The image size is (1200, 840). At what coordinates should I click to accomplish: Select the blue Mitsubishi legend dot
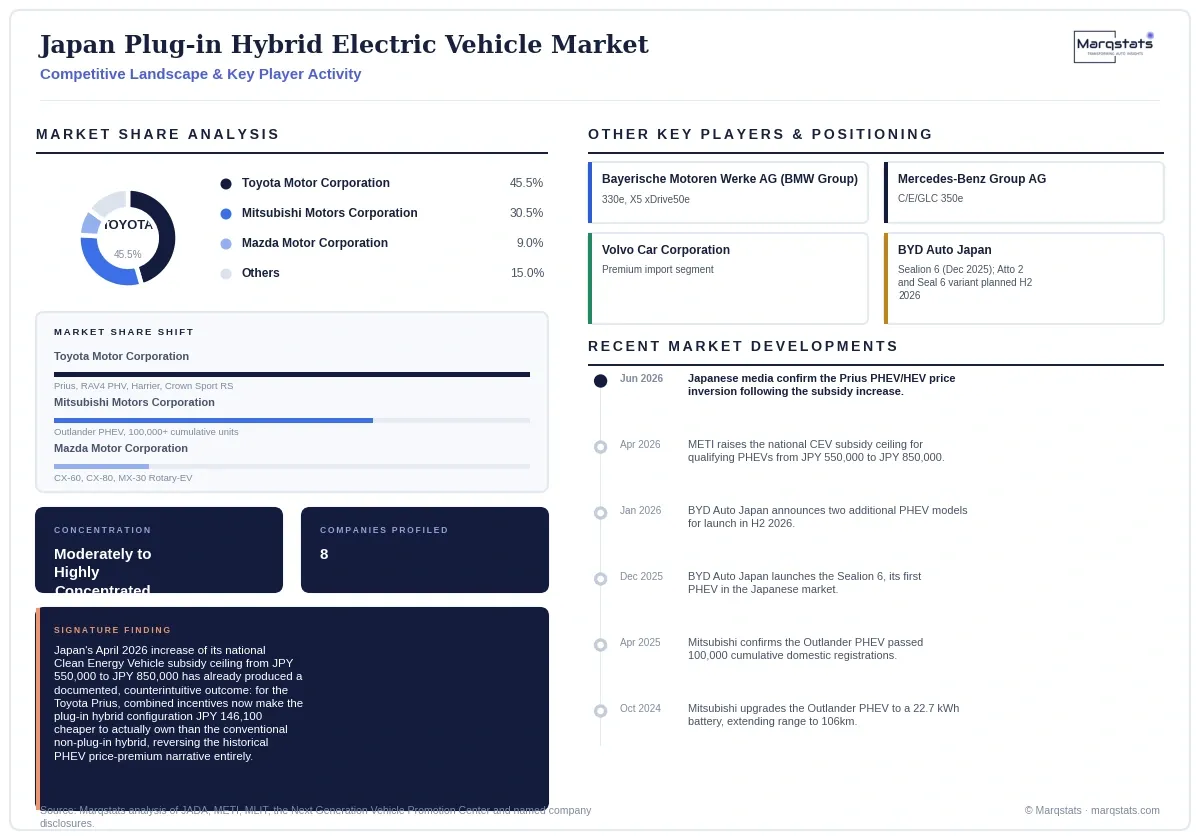coord(226,214)
